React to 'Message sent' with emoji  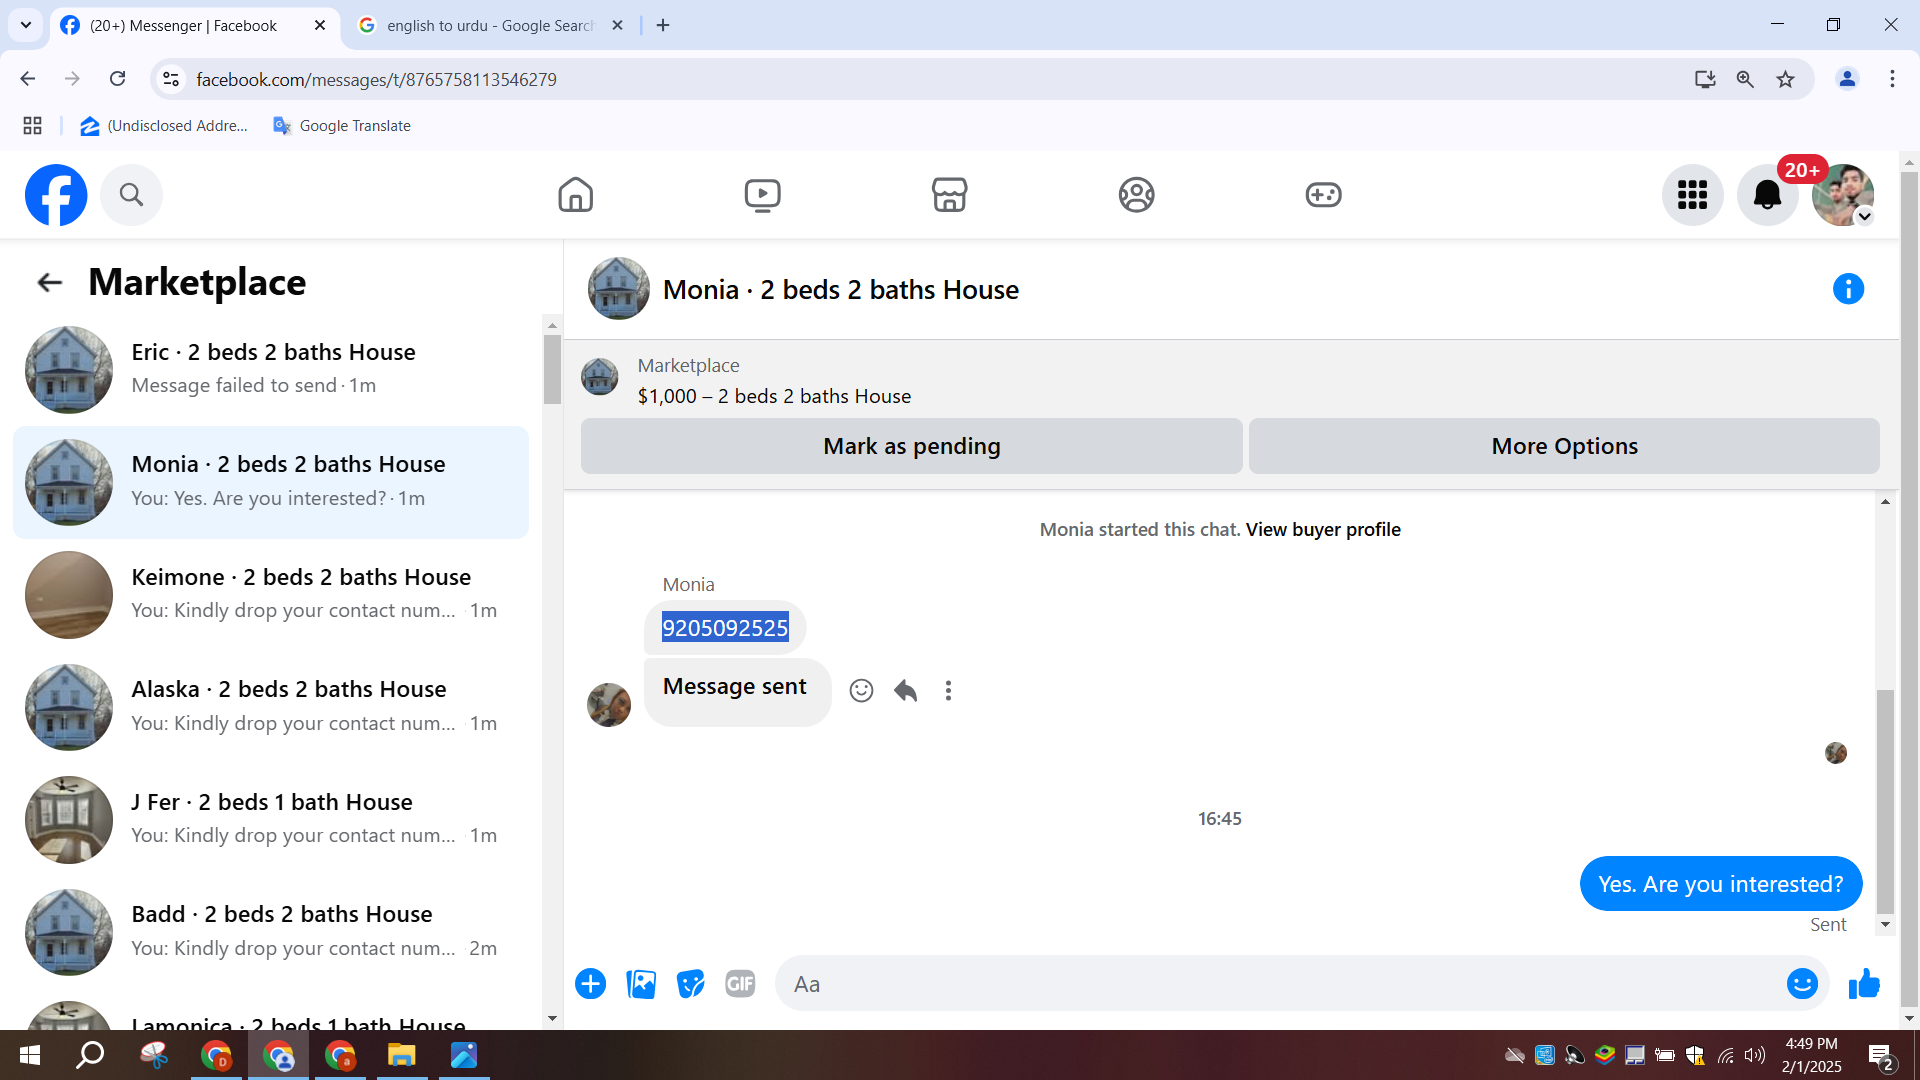861,690
